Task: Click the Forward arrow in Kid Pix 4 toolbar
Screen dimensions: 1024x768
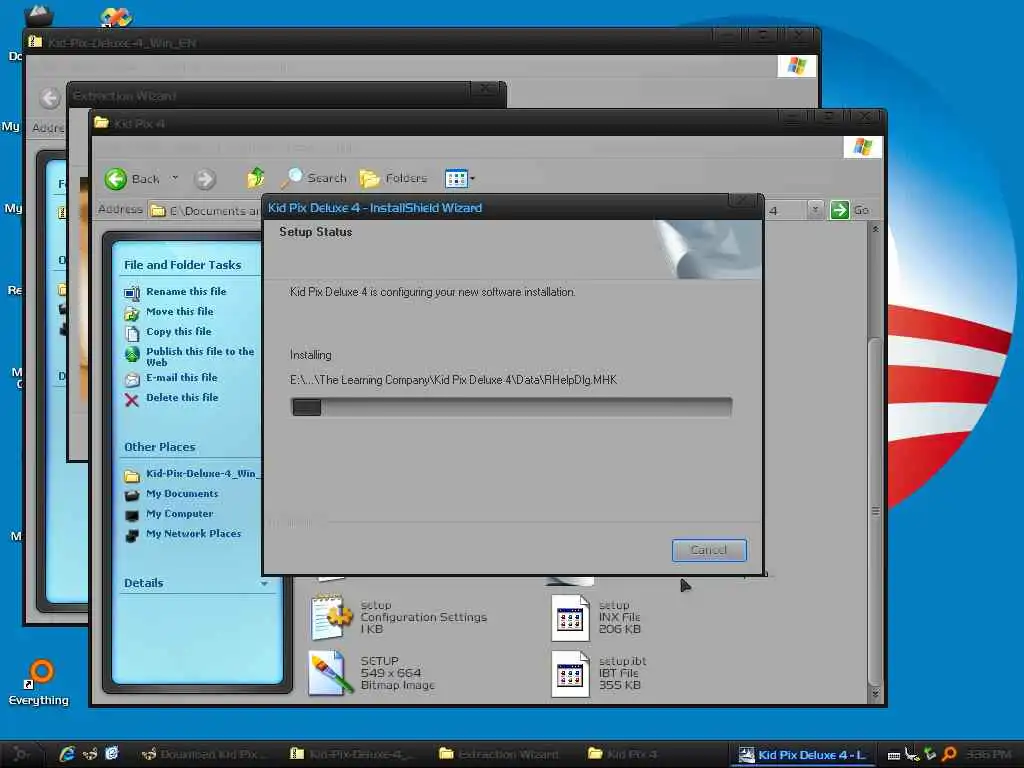Action: pos(204,178)
